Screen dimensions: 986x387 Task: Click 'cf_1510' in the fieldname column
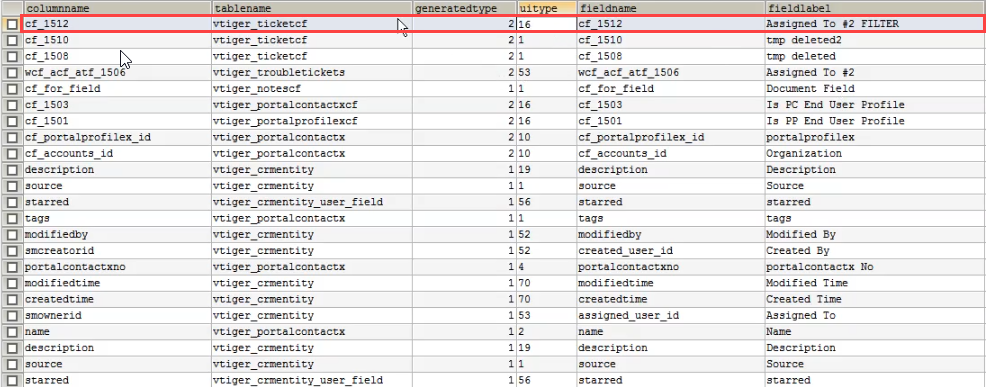coord(670,40)
